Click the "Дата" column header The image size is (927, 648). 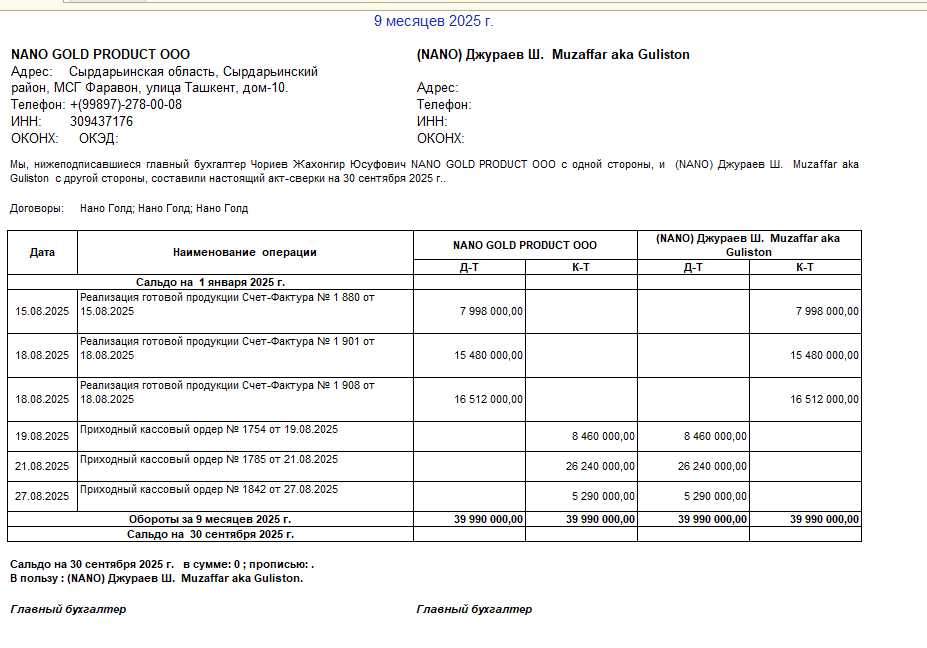(x=42, y=252)
